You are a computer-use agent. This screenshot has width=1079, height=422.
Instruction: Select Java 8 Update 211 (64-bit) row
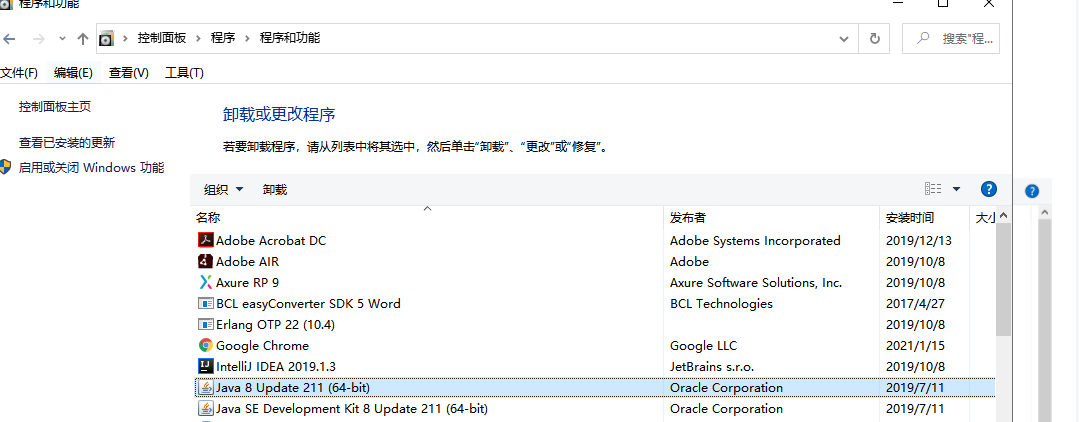tap(595, 388)
